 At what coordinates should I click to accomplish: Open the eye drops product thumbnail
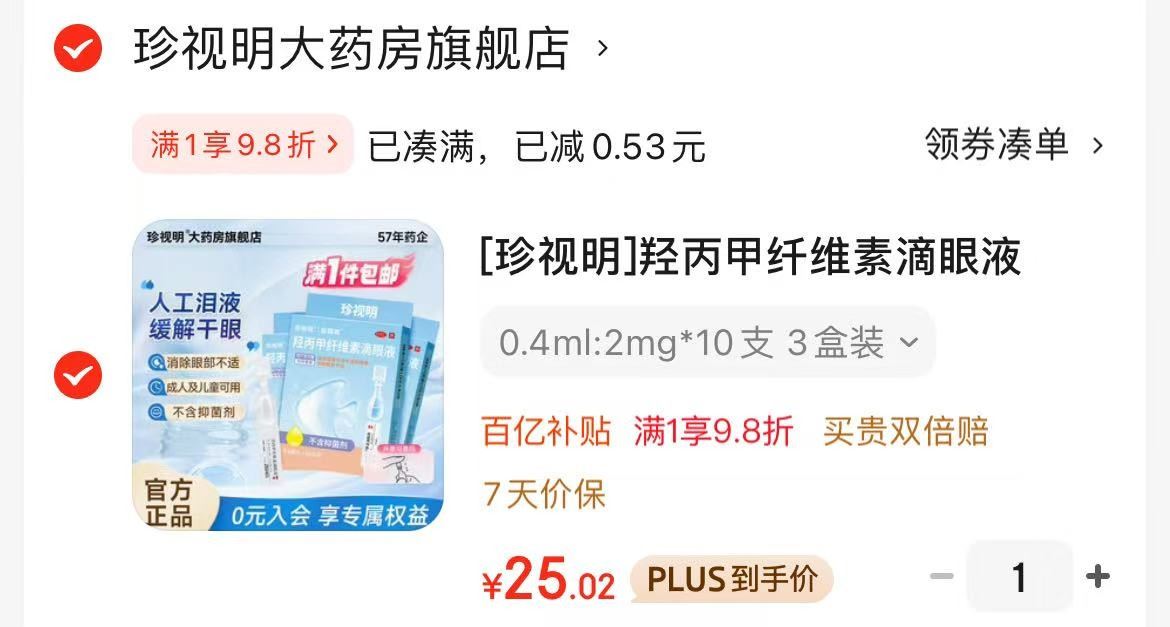(288, 375)
